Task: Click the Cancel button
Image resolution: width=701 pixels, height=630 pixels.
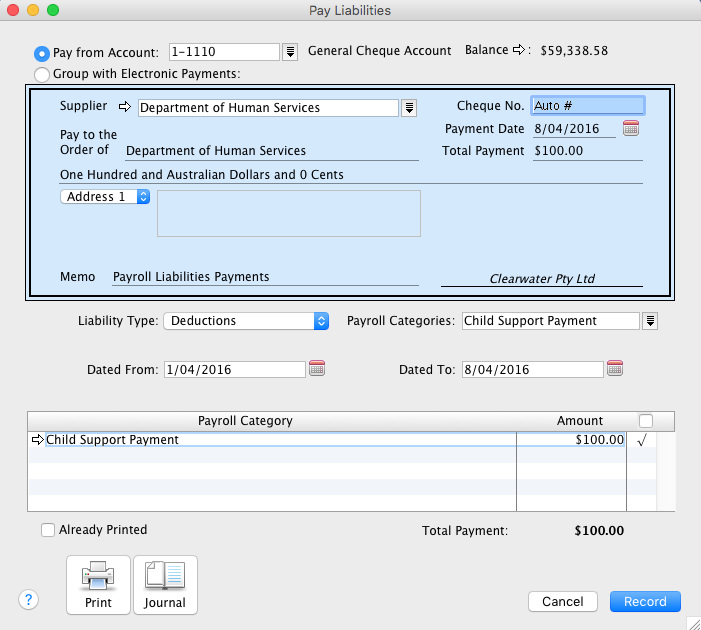Action: tap(563, 601)
